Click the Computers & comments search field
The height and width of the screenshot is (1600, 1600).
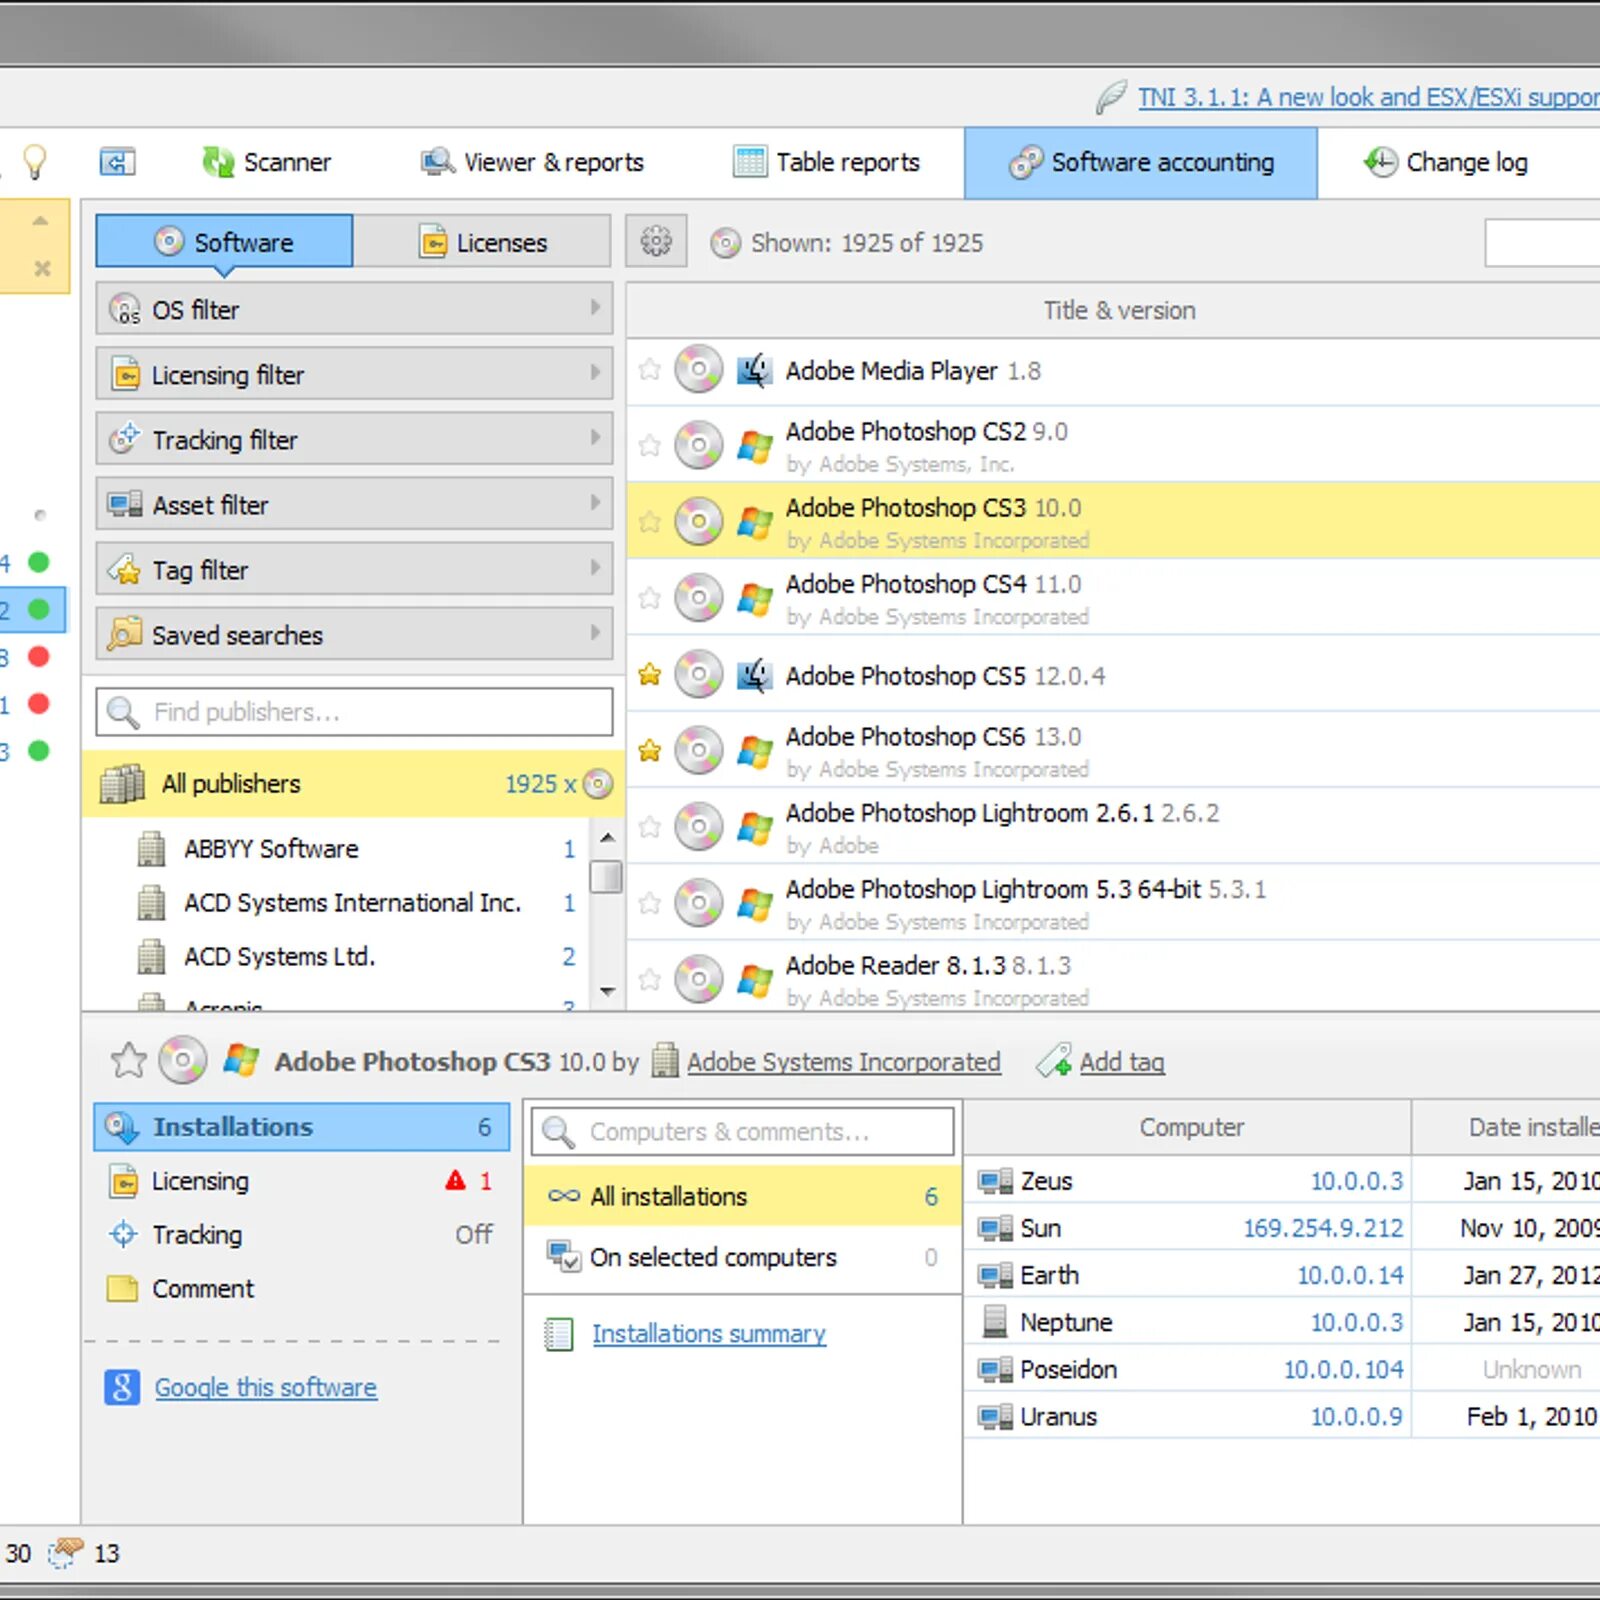tap(742, 1132)
